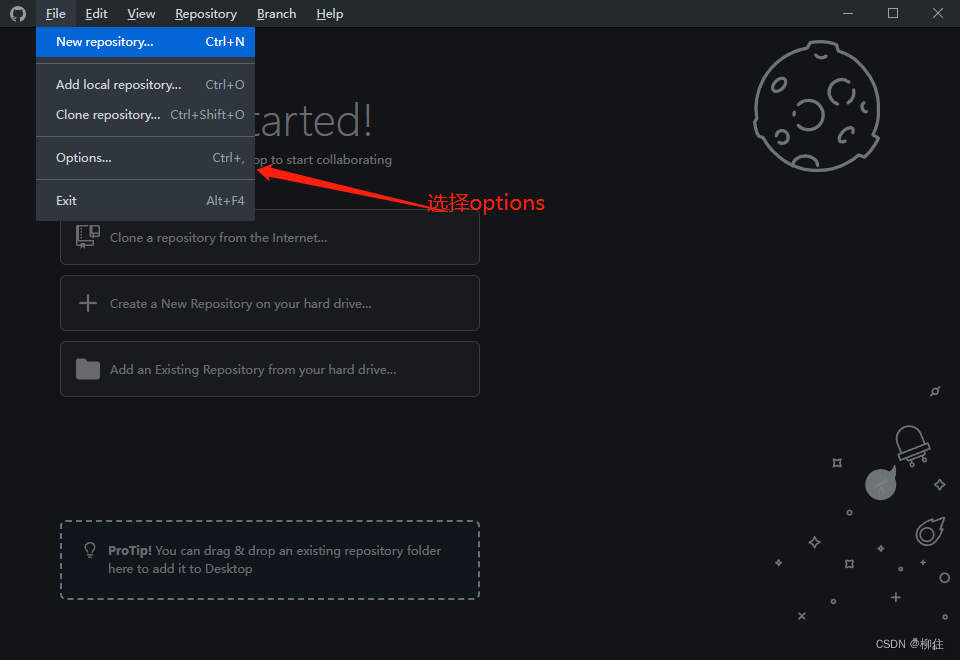The height and width of the screenshot is (660, 960).
Task: Select Options... in the File menu
Action: pyautogui.click(x=146, y=157)
